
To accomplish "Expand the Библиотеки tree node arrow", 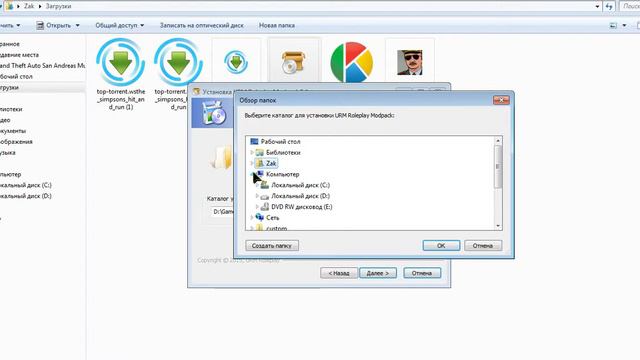I will 252,153.
